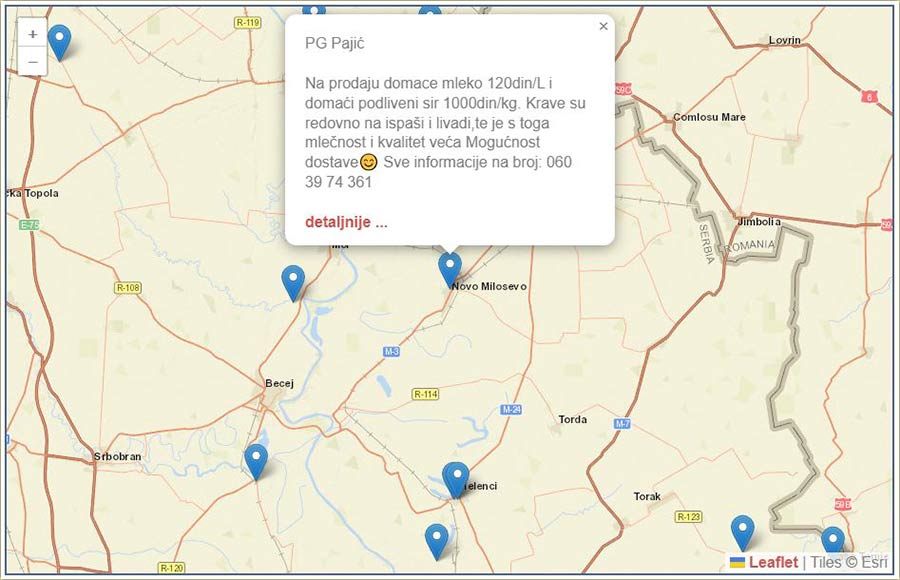900x580 pixels.
Task: Select the marker above the R-123 road badge
Action: (742, 532)
